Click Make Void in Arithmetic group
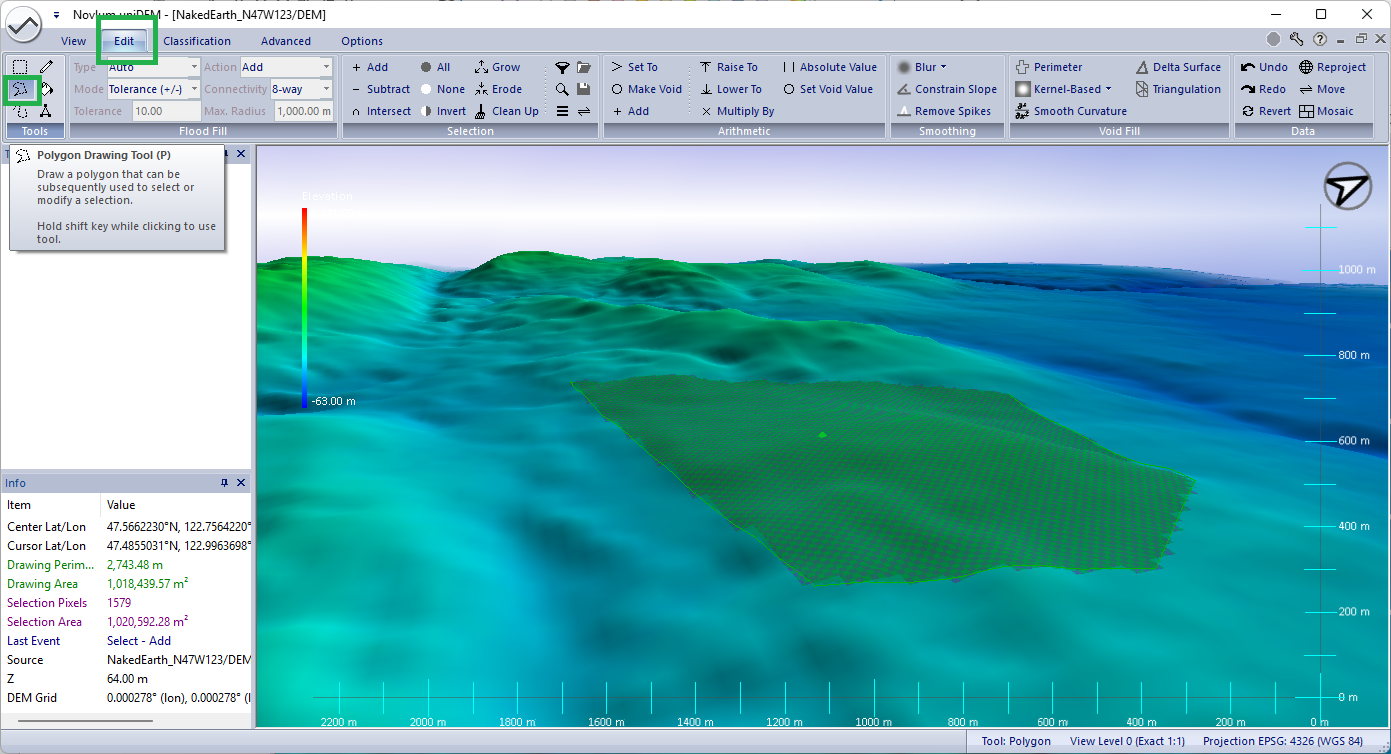 646,89
